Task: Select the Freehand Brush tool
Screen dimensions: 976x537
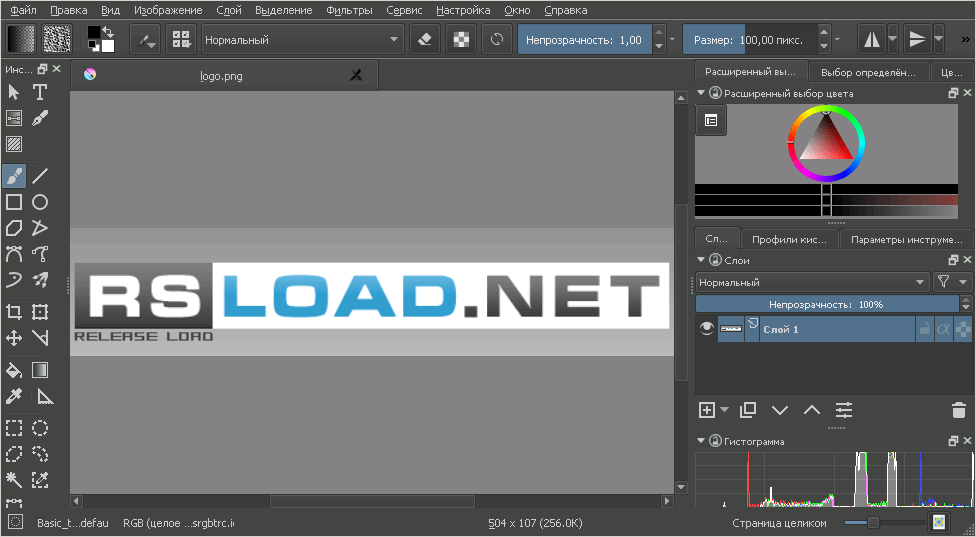Action: (x=14, y=176)
